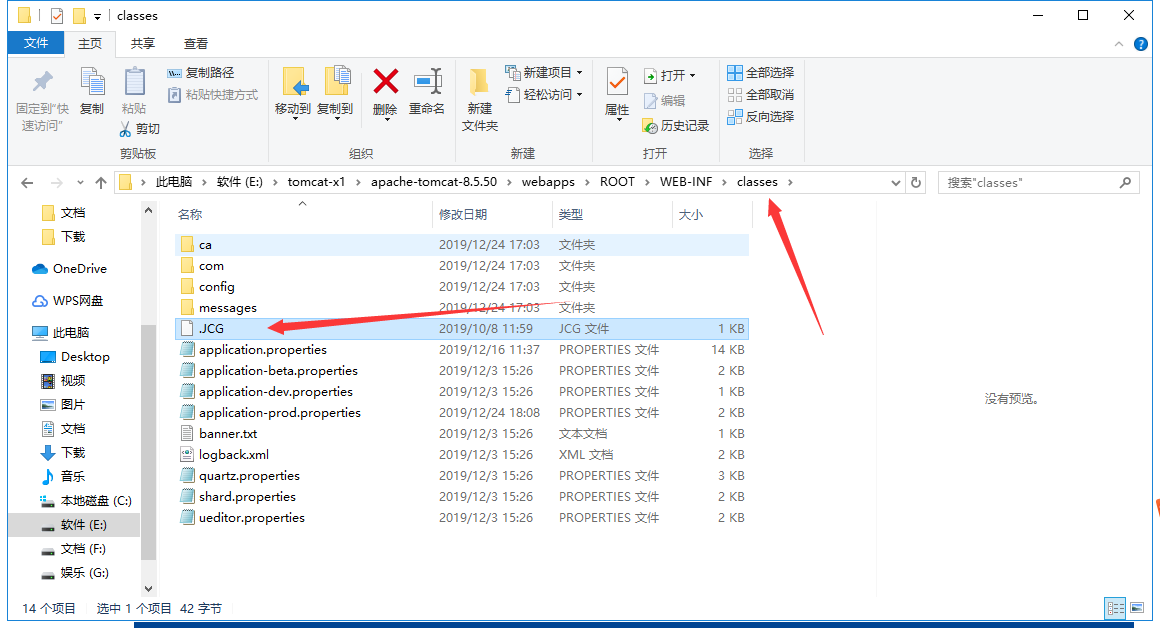Open the Recent locations dropdown arrow
This screenshot has height=628, width=1160.
80,183
